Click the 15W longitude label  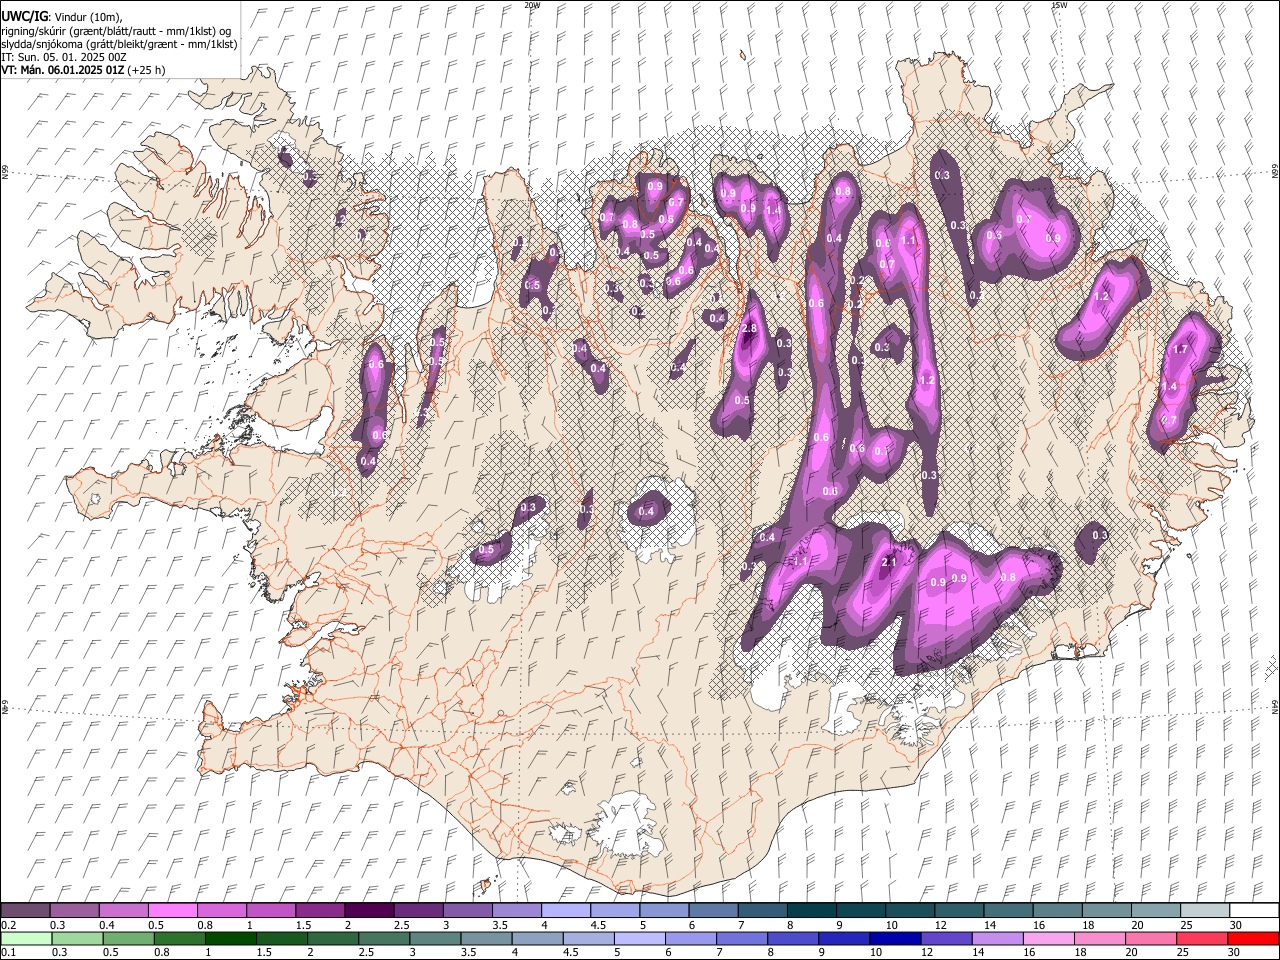[x=1059, y=5]
